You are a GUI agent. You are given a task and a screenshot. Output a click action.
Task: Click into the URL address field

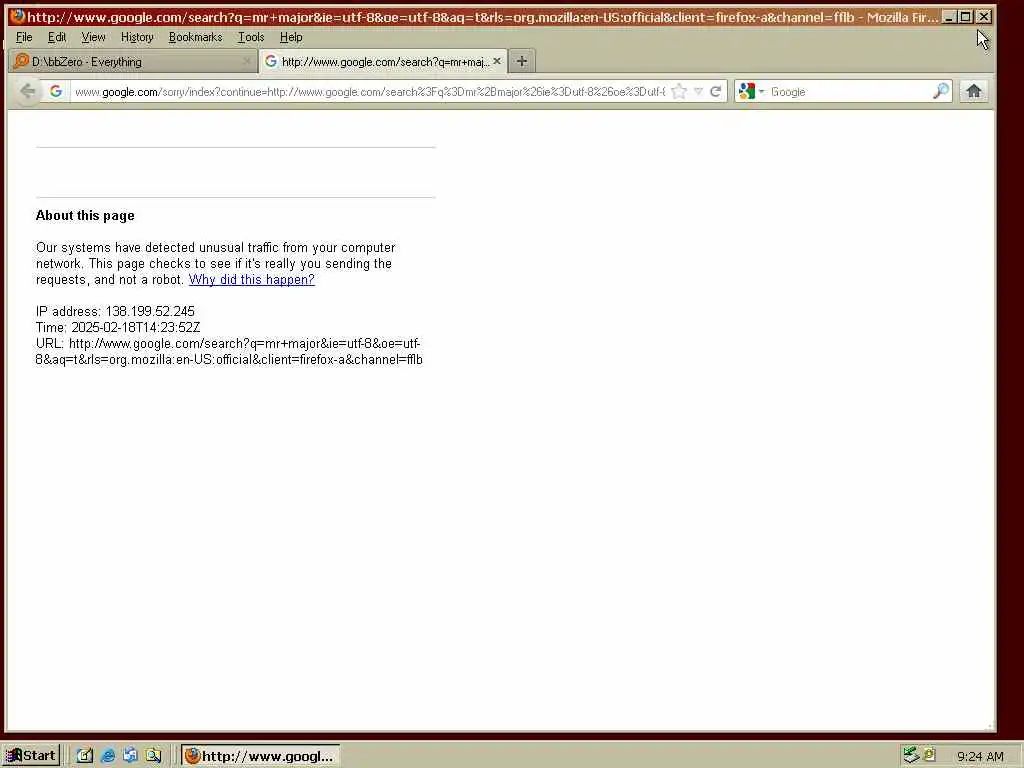pos(370,92)
